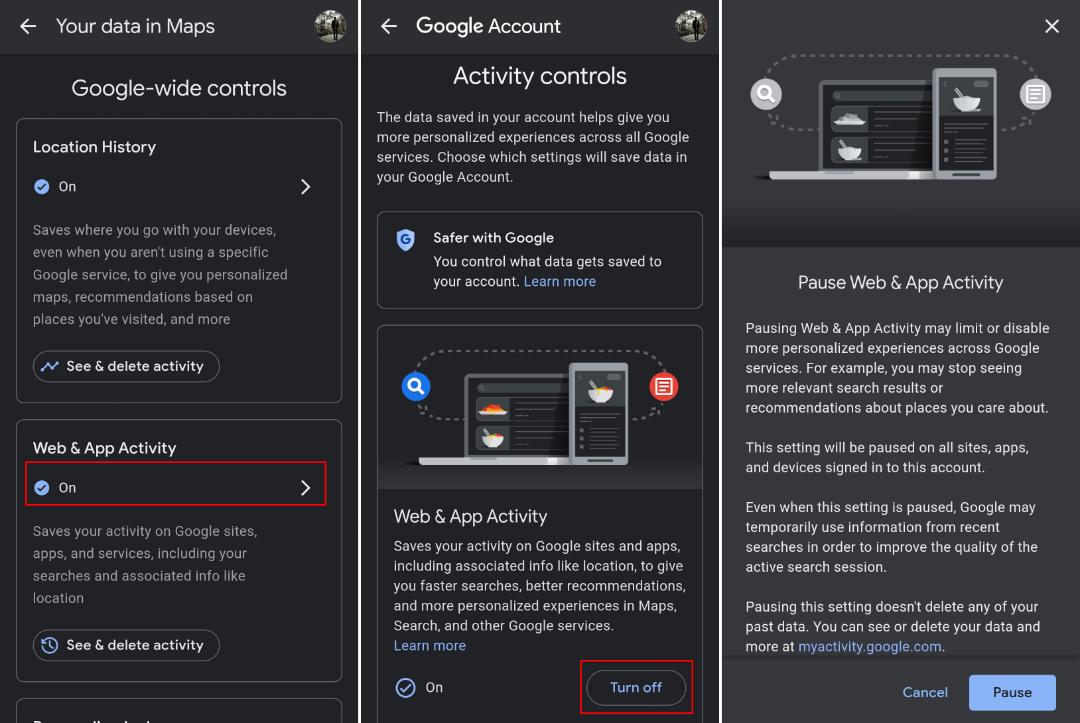Viewport: 1080px width, 723px height.
Task: Expand Location History chevron arrow
Action: [x=306, y=187]
